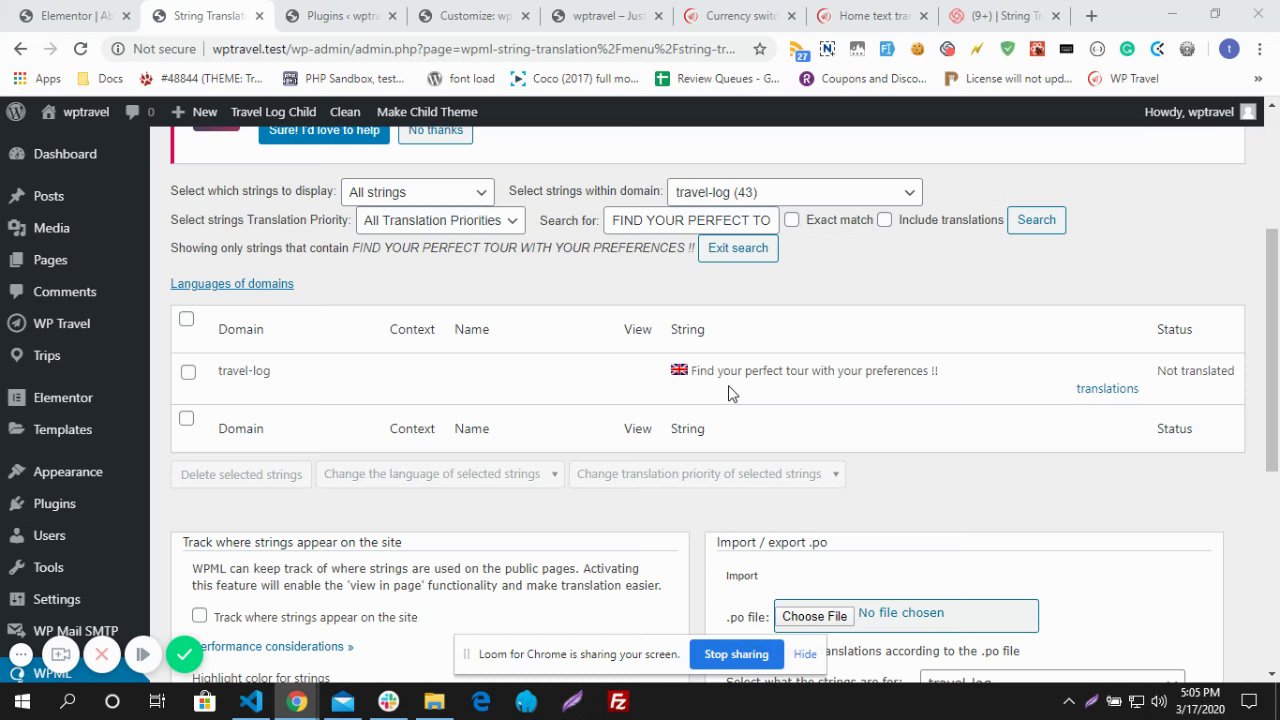Toggle the Include translations checkbox
The image size is (1280, 720).
[x=884, y=219]
